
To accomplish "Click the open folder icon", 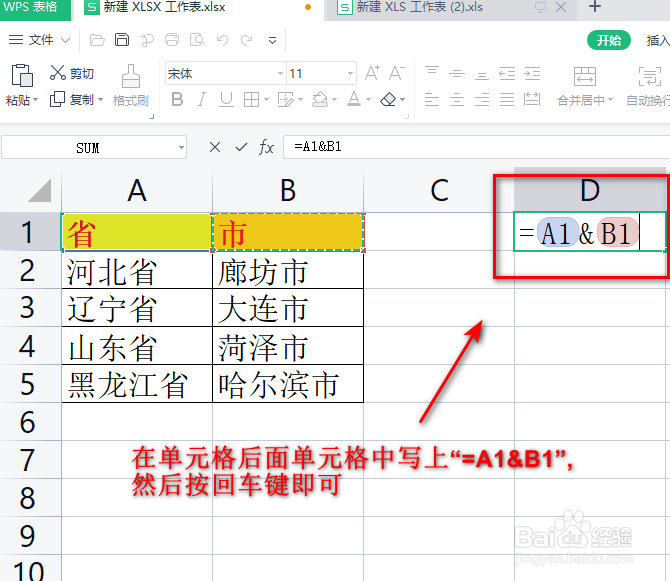I will (97, 40).
